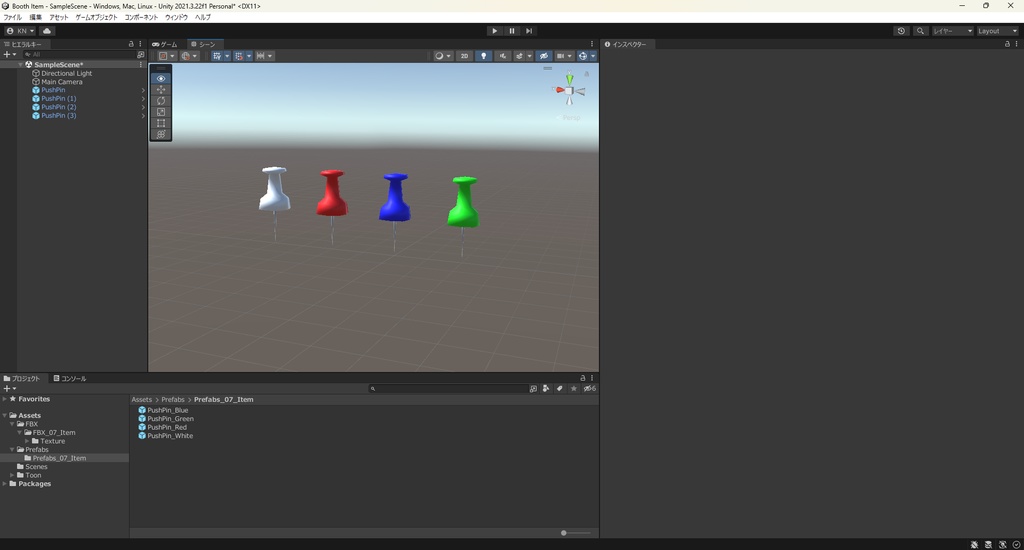Open the tool handle pivot dropdown
The height and width of the screenshot is (550, 1024).
(167, 56)
